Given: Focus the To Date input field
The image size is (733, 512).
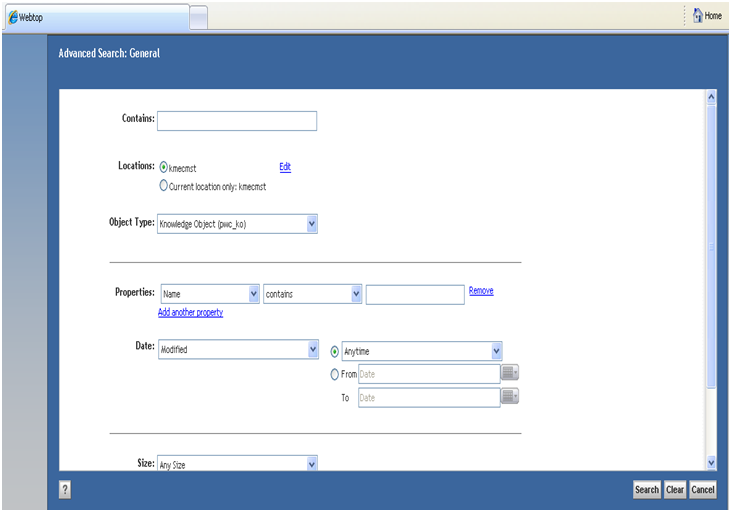Looking at the screenshot, I should coord(429,398).
